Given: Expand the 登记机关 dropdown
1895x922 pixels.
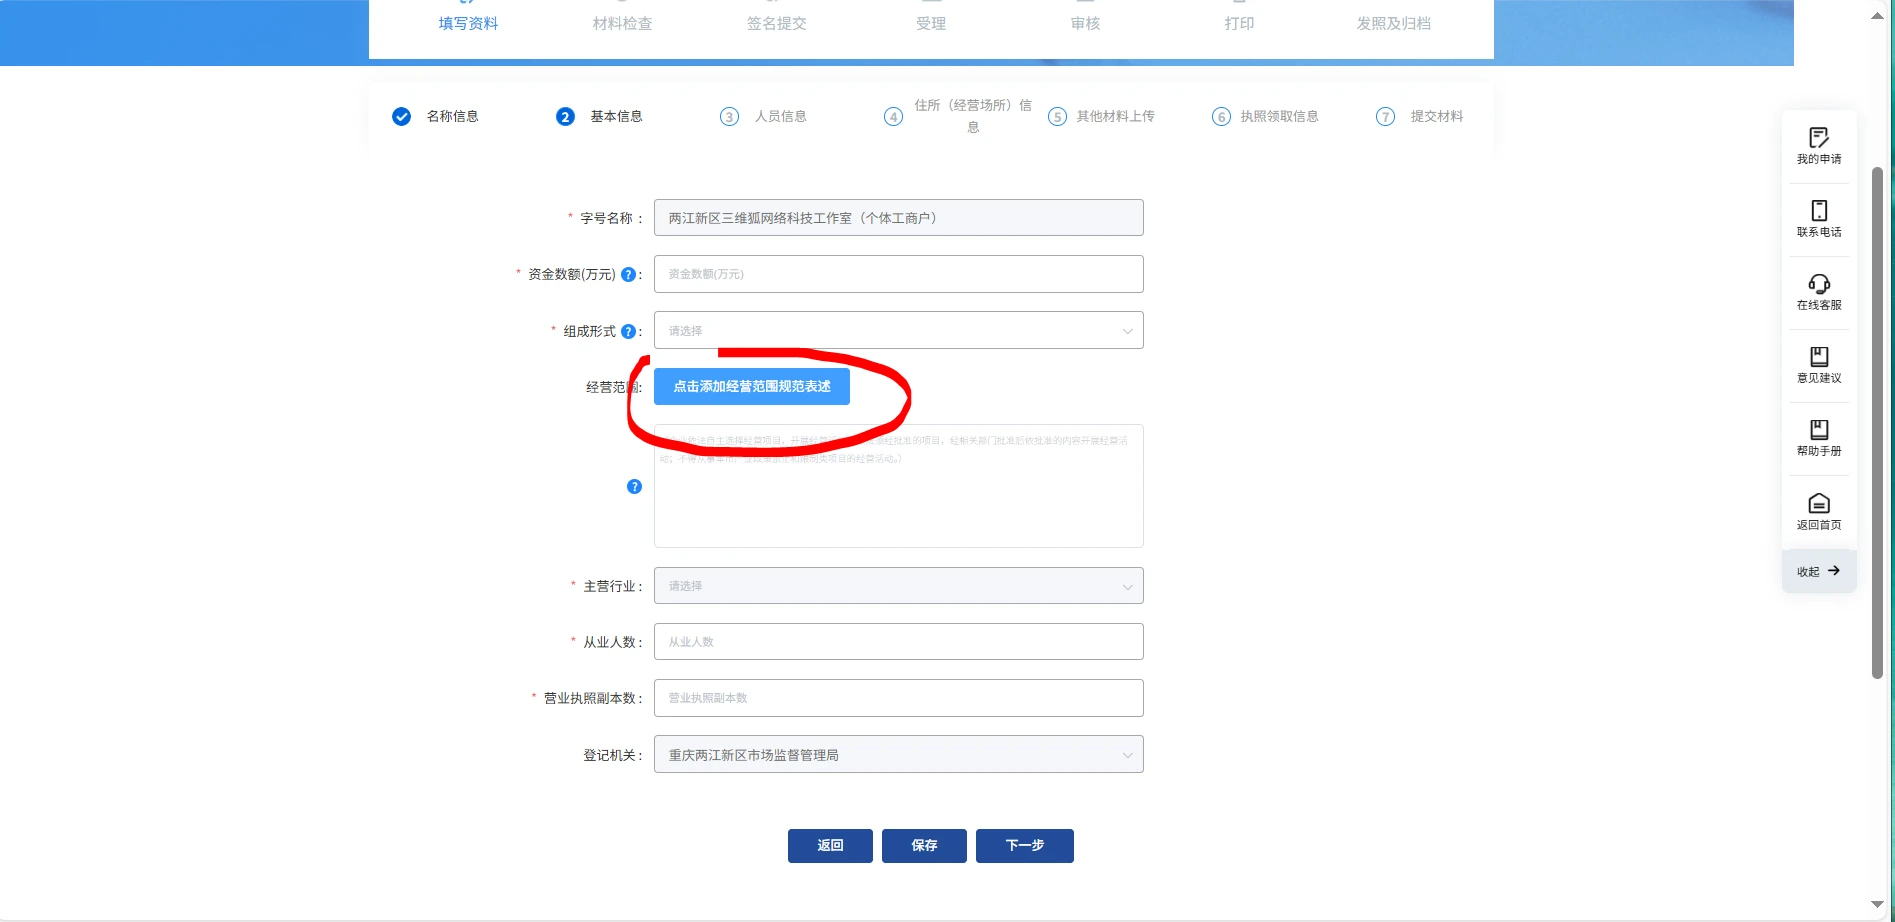Looking at the screenshot, I should point(898,755).
